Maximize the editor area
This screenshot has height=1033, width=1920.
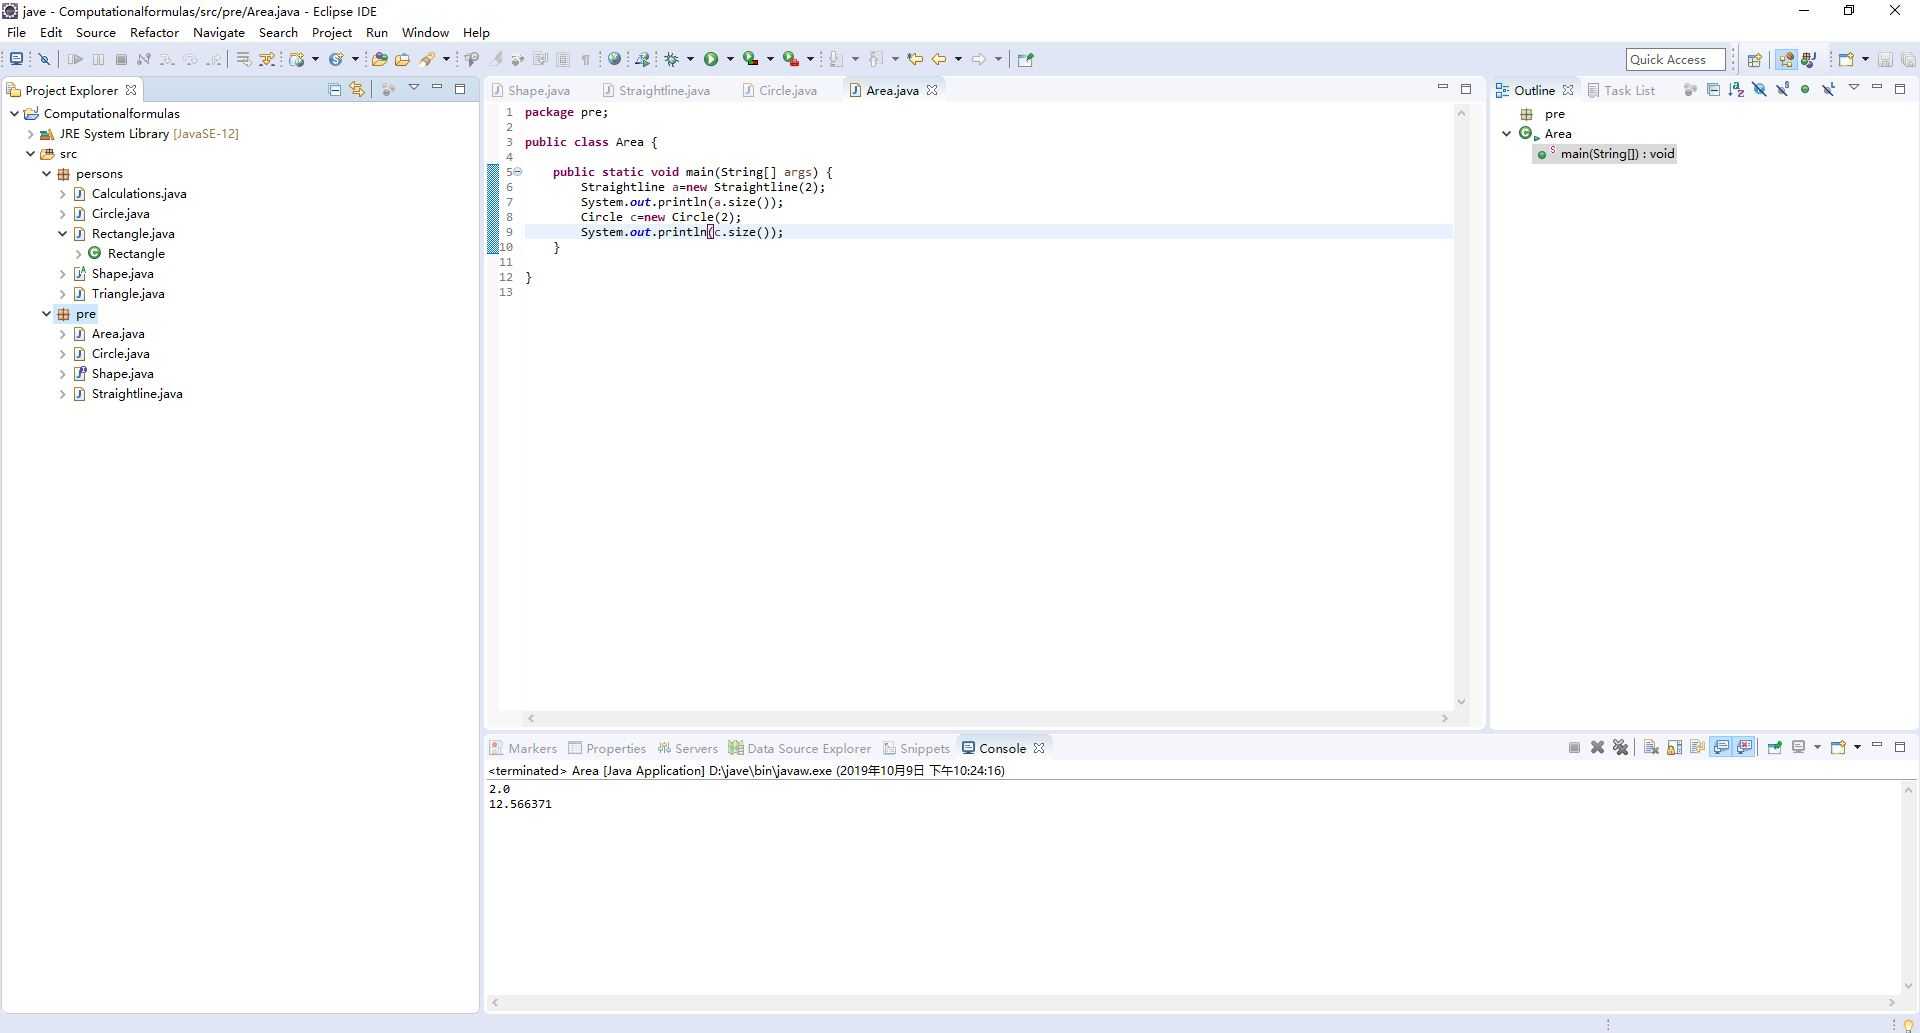click(x=1466, y=88)
